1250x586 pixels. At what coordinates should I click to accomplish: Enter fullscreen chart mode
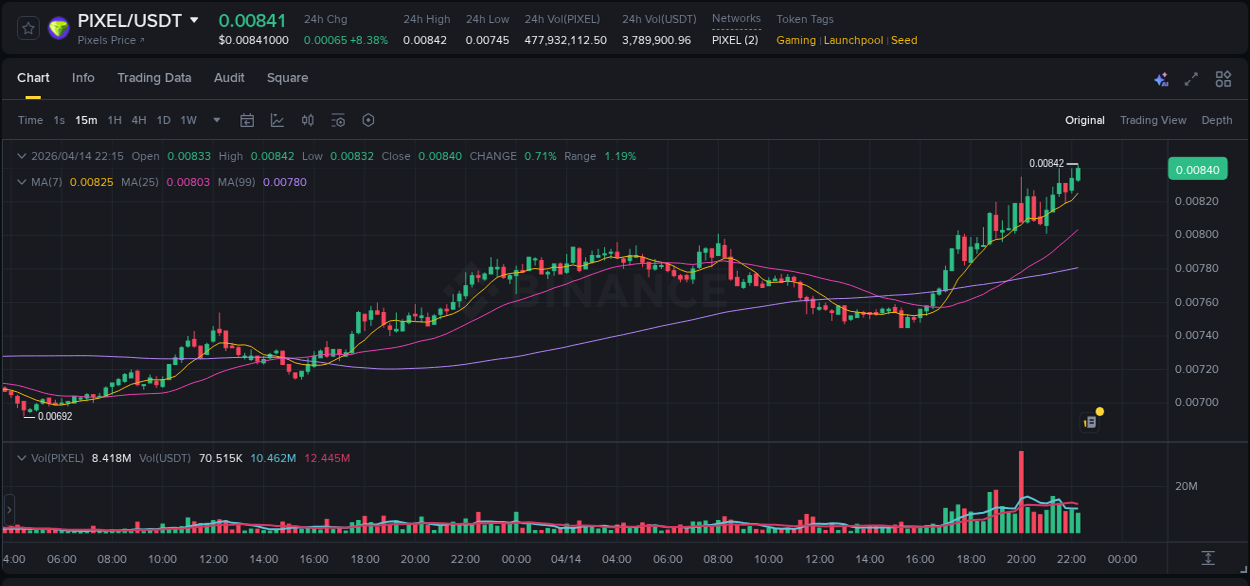click(x=1190, y=78)
